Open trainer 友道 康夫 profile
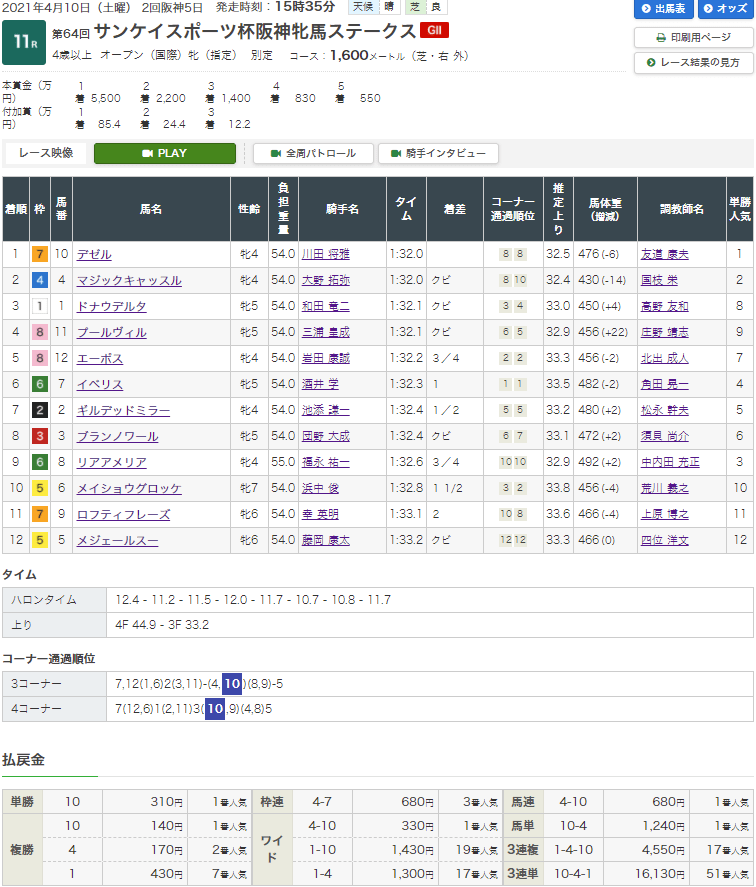Viewport: 756px width, 887px height. [x=664, y=255]
